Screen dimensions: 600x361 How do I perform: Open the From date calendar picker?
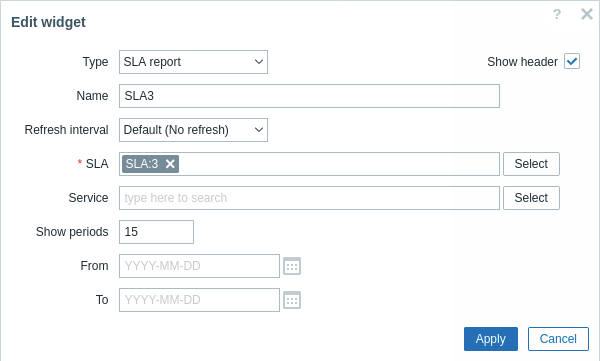292,266
